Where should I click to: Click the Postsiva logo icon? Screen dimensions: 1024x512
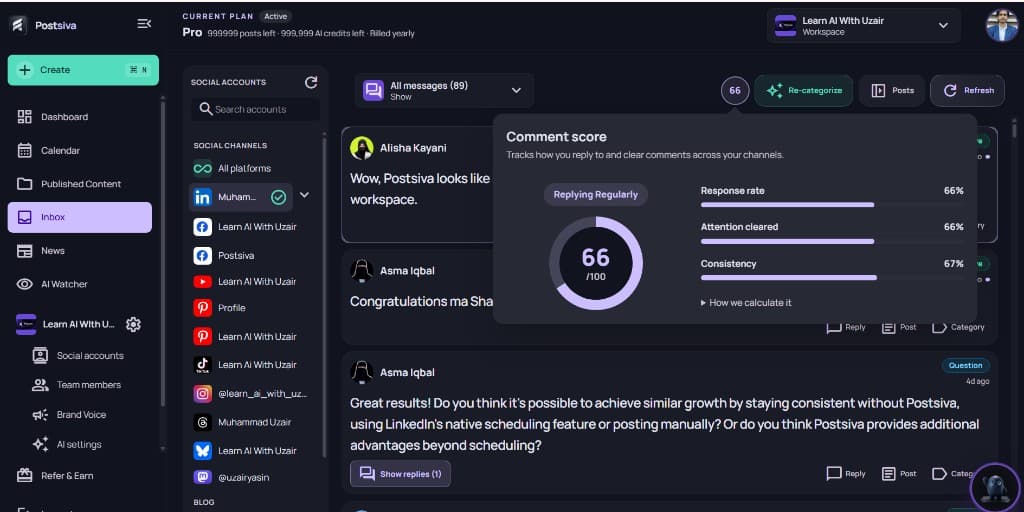click(x=18, y=25)
